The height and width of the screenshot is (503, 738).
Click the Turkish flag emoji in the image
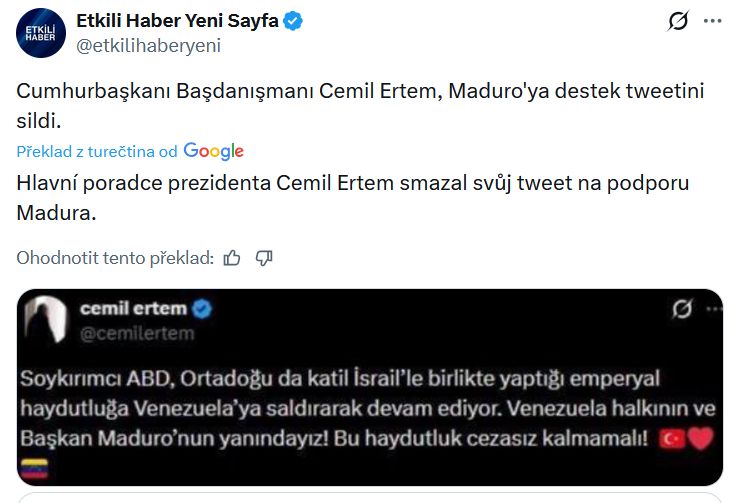673,438
